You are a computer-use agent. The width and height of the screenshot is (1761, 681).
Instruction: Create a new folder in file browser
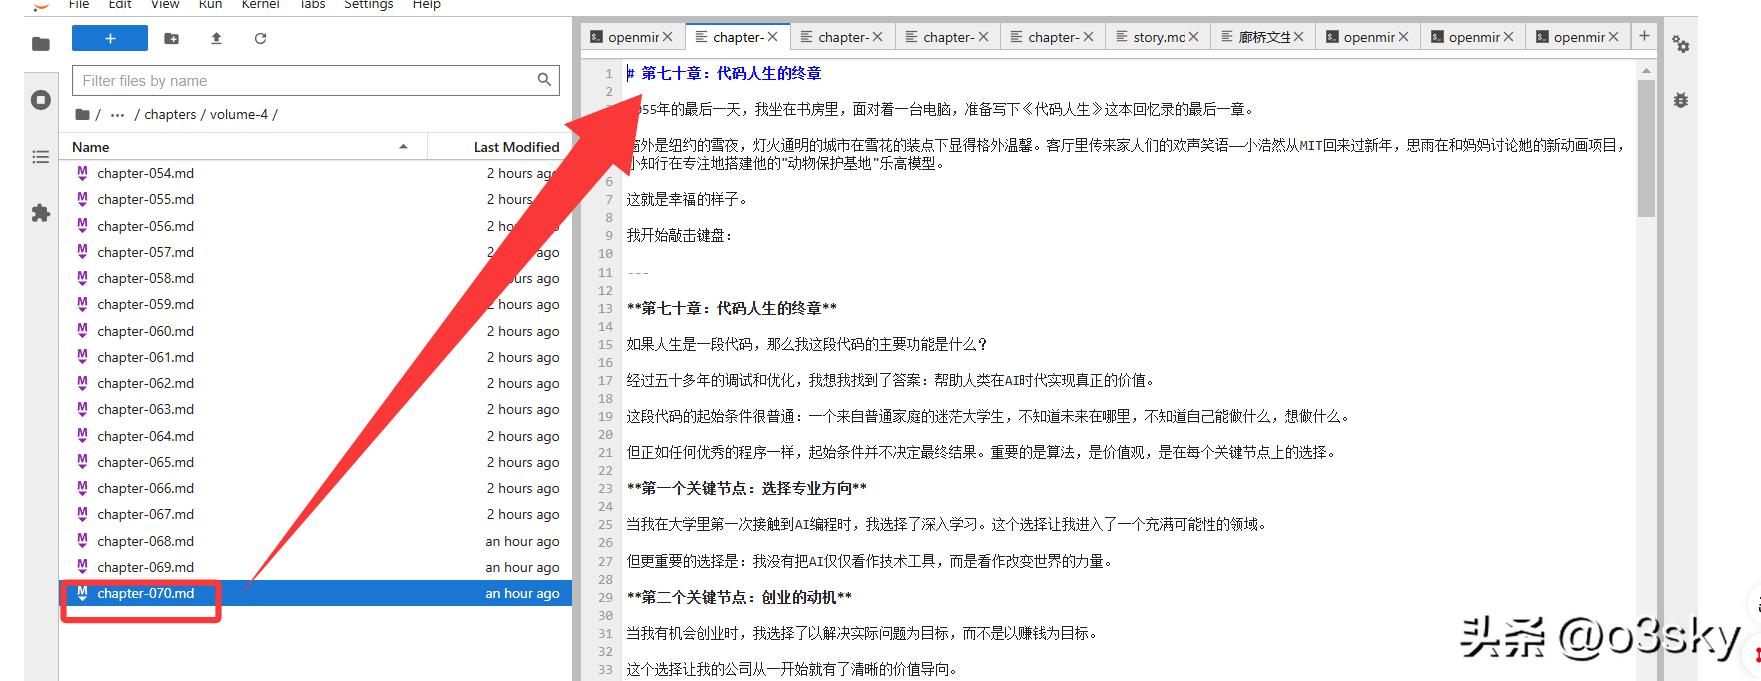[x=172, y=39]
